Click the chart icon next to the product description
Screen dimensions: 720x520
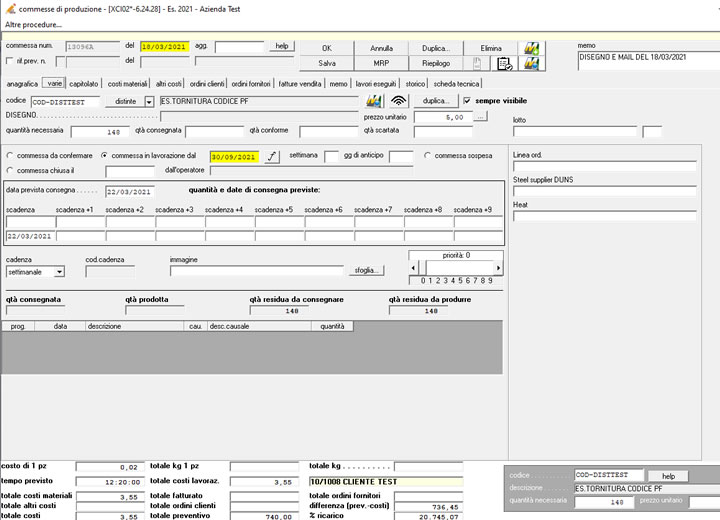click(x=375, y=101)
